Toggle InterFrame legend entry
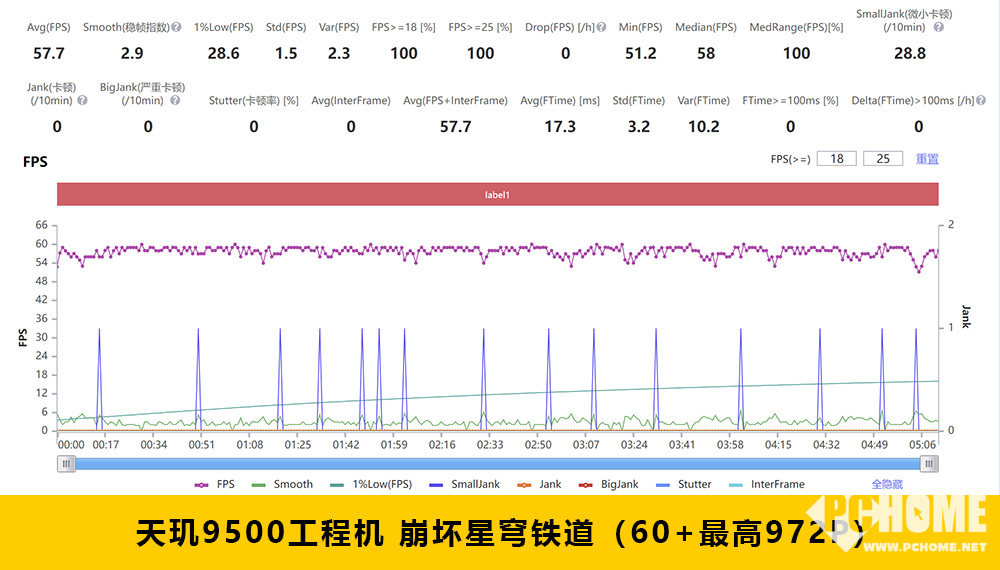The height and width of the screenshot is (570, 1000). click(767, 484)
